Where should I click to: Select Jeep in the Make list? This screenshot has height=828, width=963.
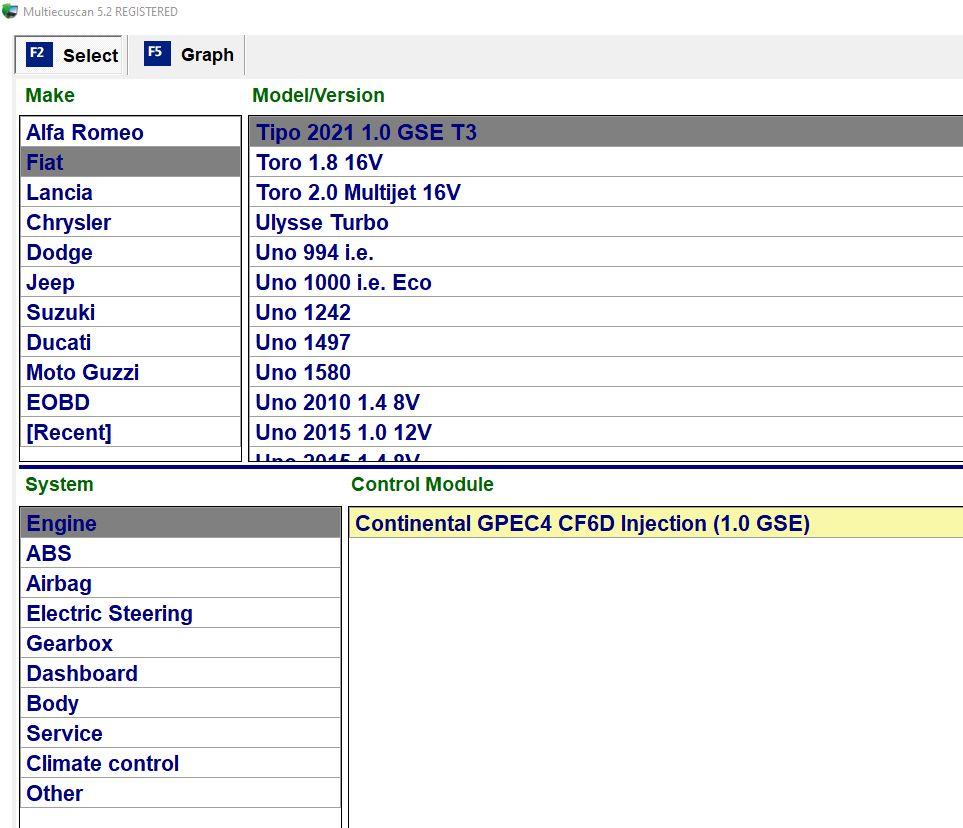tap(50, 283)
